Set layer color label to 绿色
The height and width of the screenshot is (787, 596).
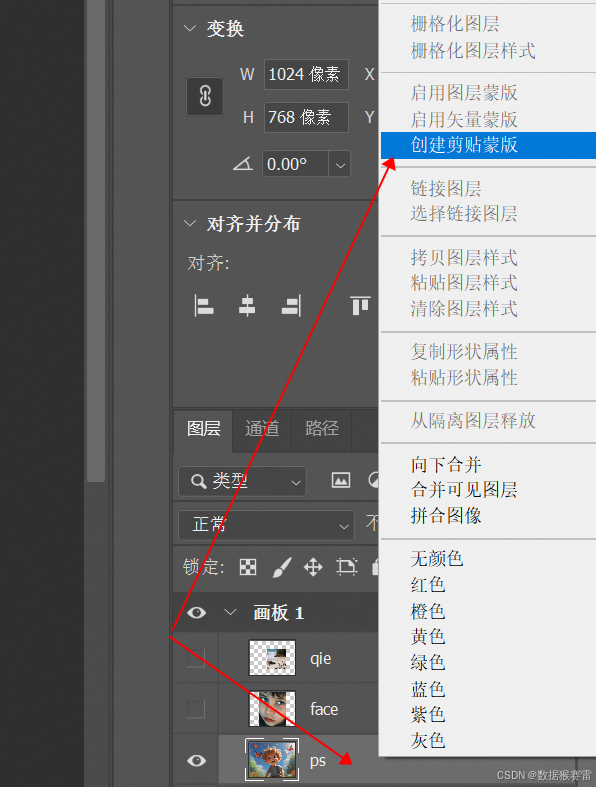(x=428, y=663)
